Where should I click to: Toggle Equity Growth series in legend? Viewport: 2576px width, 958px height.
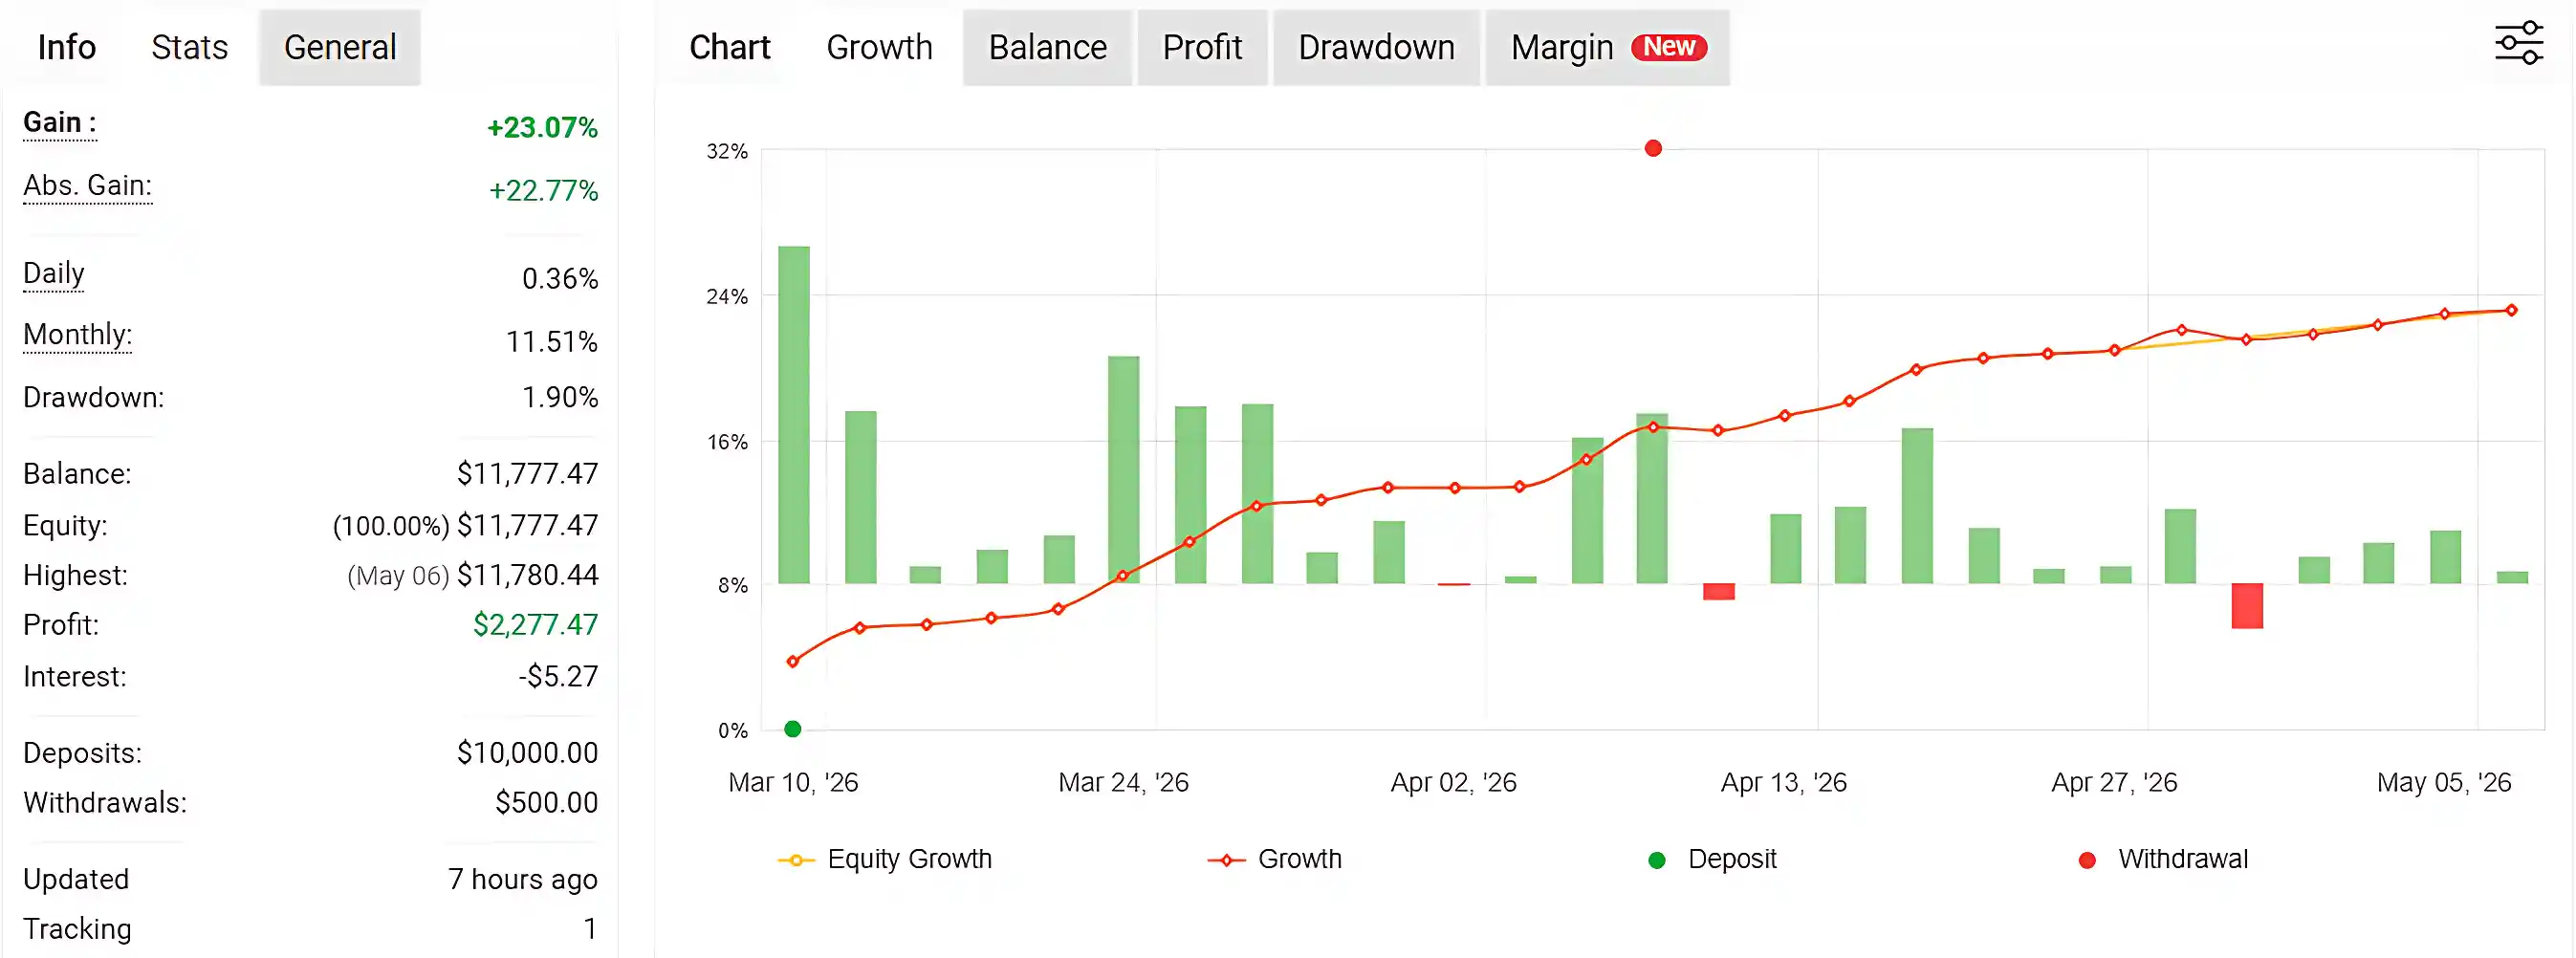[x=885, y=859]
